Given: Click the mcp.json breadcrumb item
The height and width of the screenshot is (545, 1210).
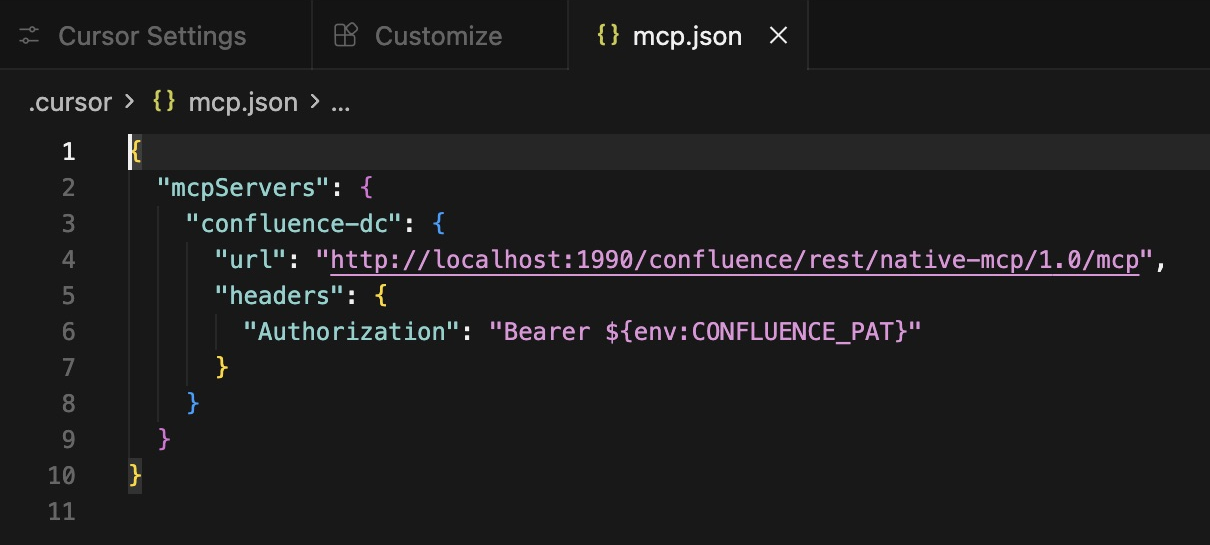Looking at the screenshot, I should pos(243,102).
